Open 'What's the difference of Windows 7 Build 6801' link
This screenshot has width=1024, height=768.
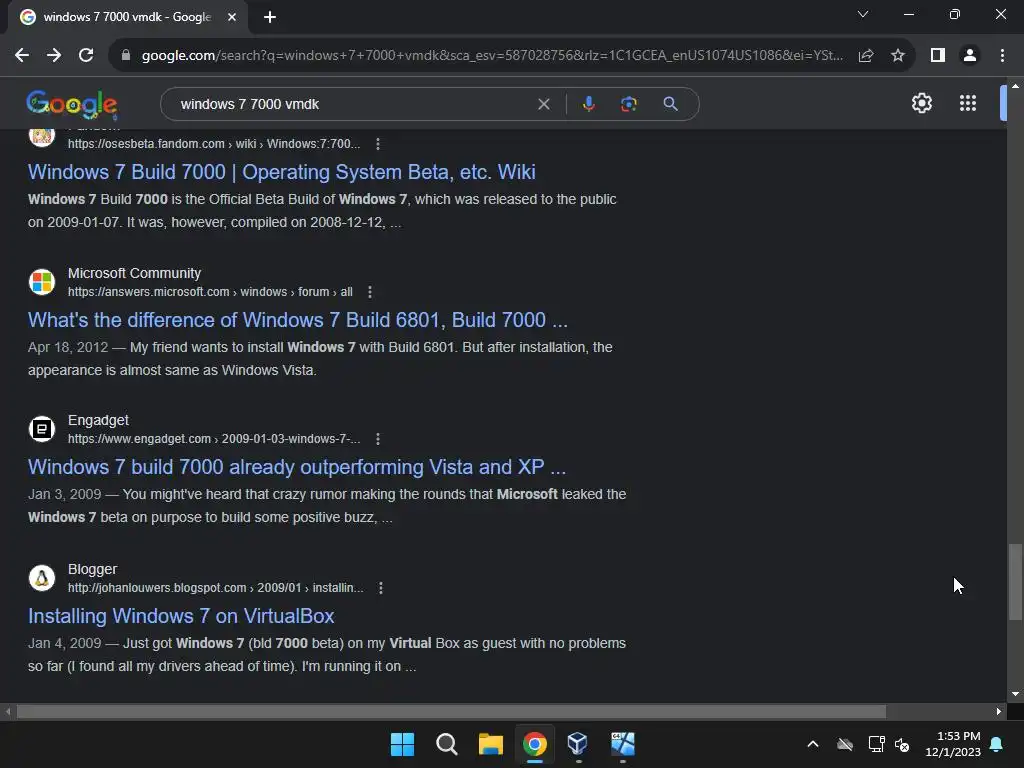point(298,320)
